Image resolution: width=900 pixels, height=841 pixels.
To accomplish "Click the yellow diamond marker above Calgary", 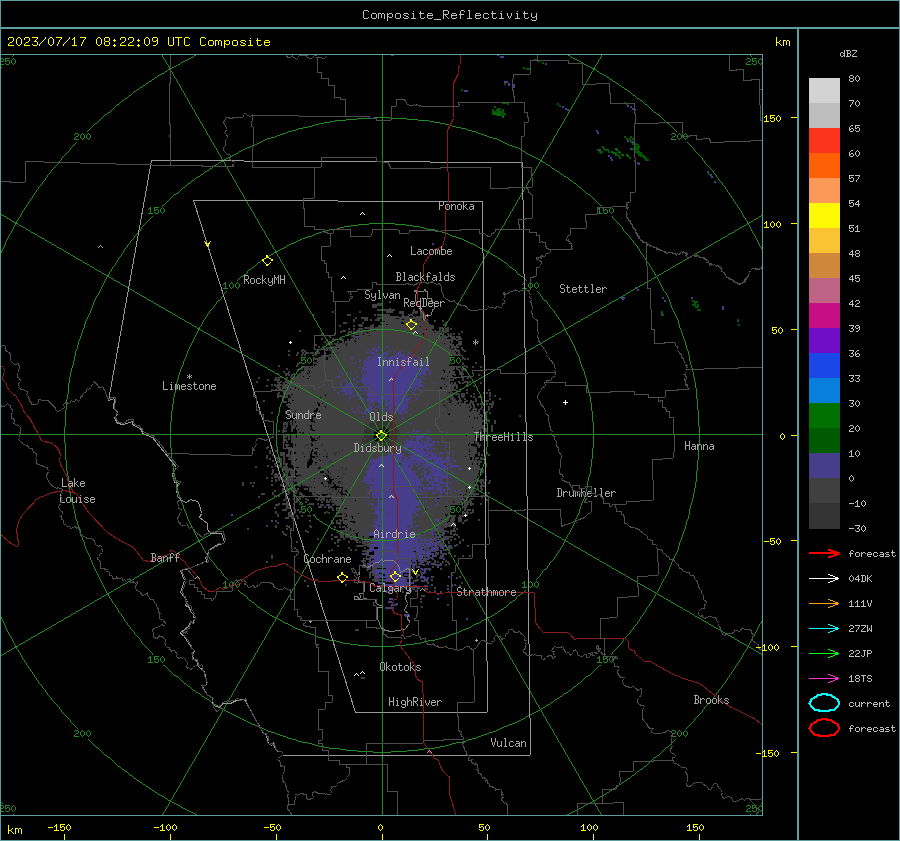I will point(395,576).
